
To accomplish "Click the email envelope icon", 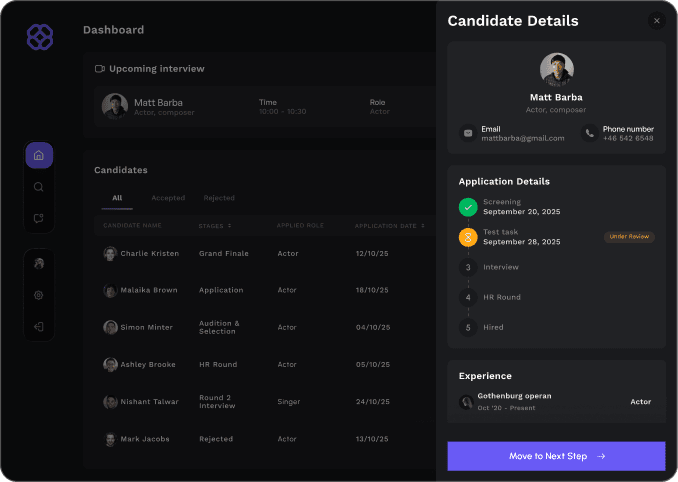I will (468, 133).
